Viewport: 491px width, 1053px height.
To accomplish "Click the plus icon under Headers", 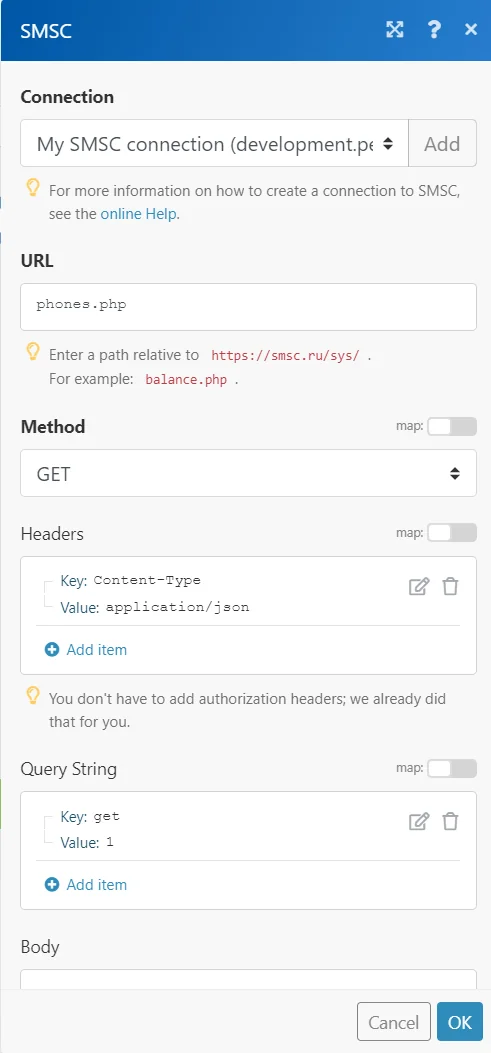I will [x=52, y=649].
